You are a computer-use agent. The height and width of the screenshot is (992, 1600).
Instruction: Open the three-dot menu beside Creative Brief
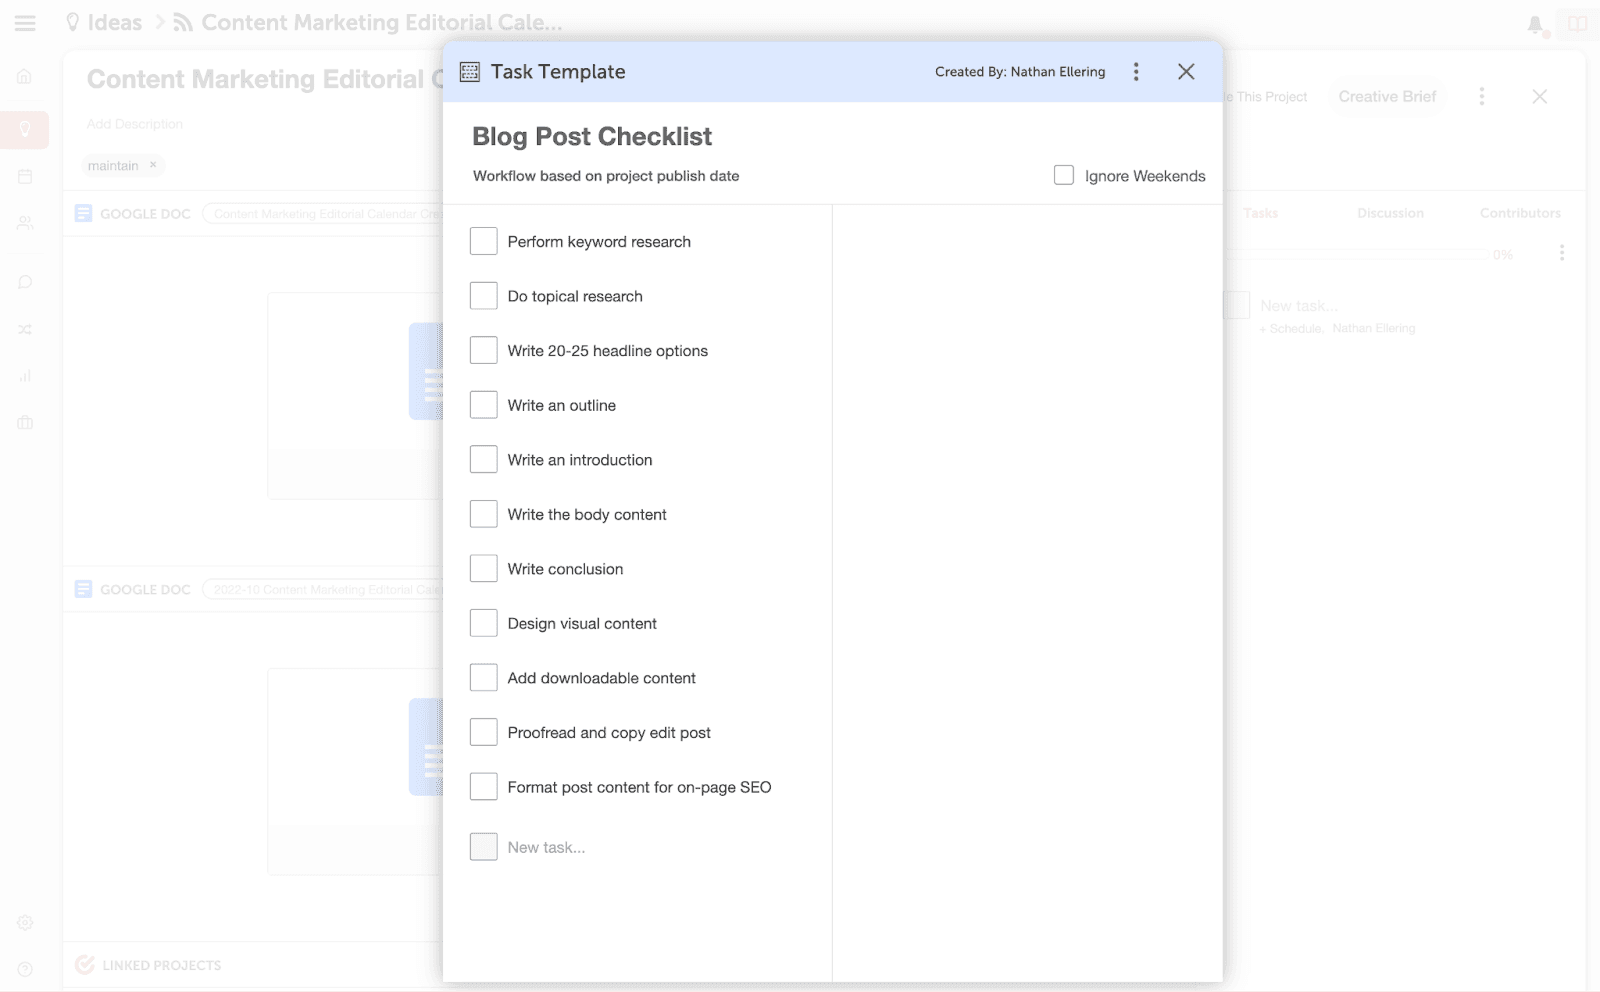[1482, 96]
